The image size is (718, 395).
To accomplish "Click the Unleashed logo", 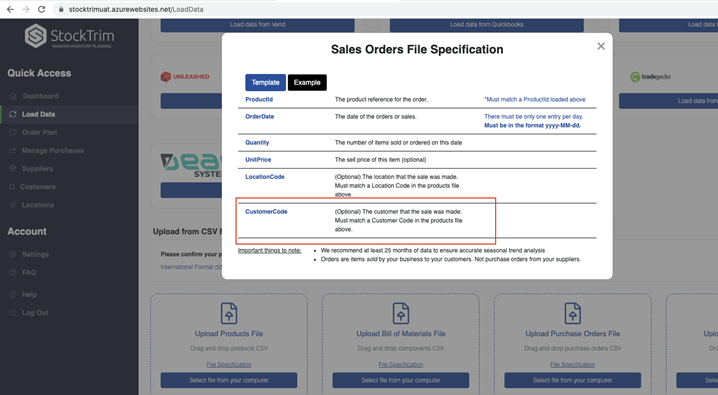I will point(185,76).
